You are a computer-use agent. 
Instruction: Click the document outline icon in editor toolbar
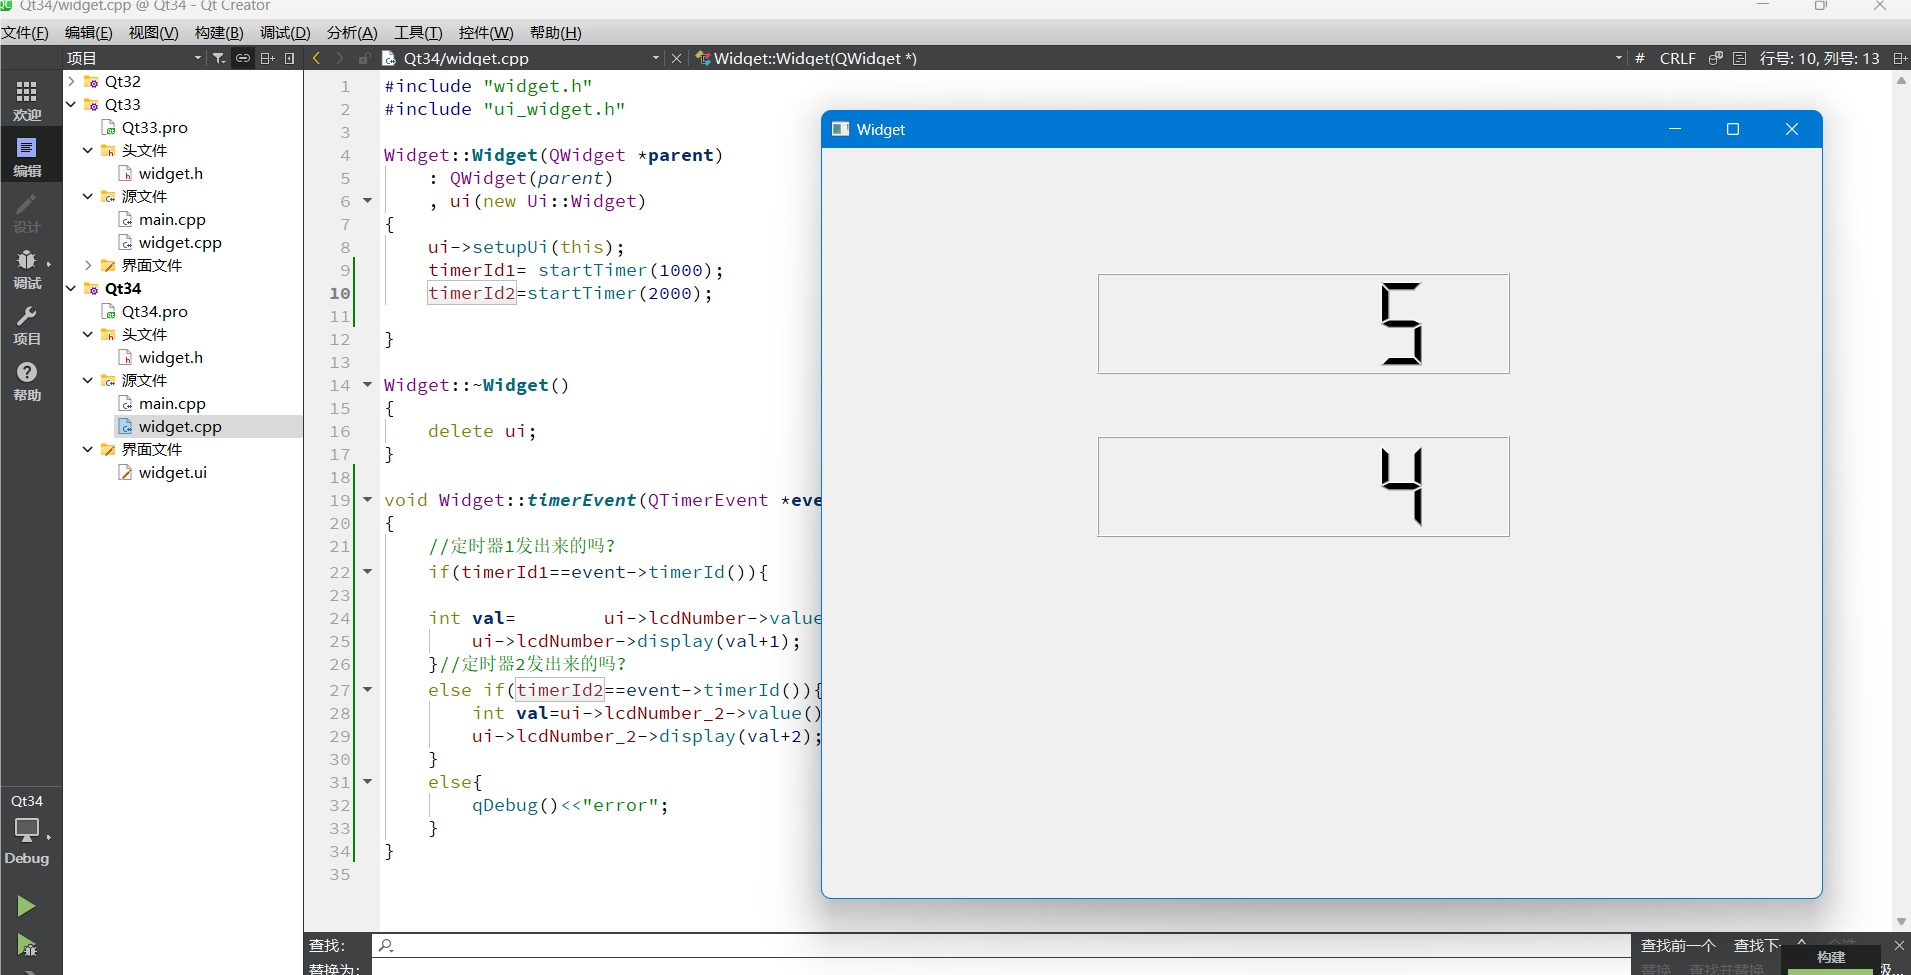1739,58
